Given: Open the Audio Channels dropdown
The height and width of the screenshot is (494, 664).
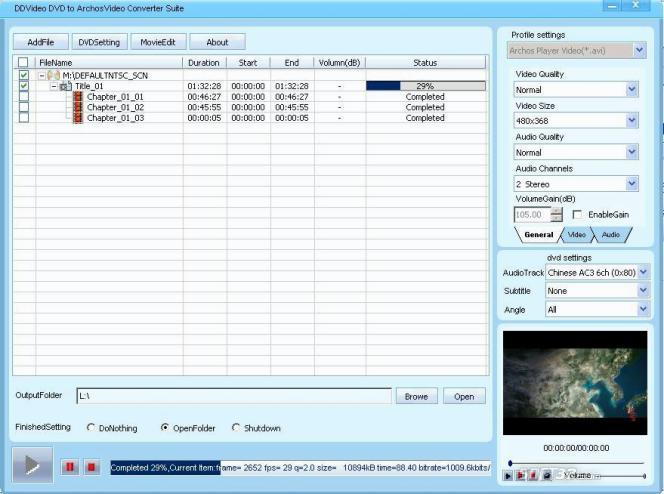Looking at the screenshot, I should pos(632,184).
